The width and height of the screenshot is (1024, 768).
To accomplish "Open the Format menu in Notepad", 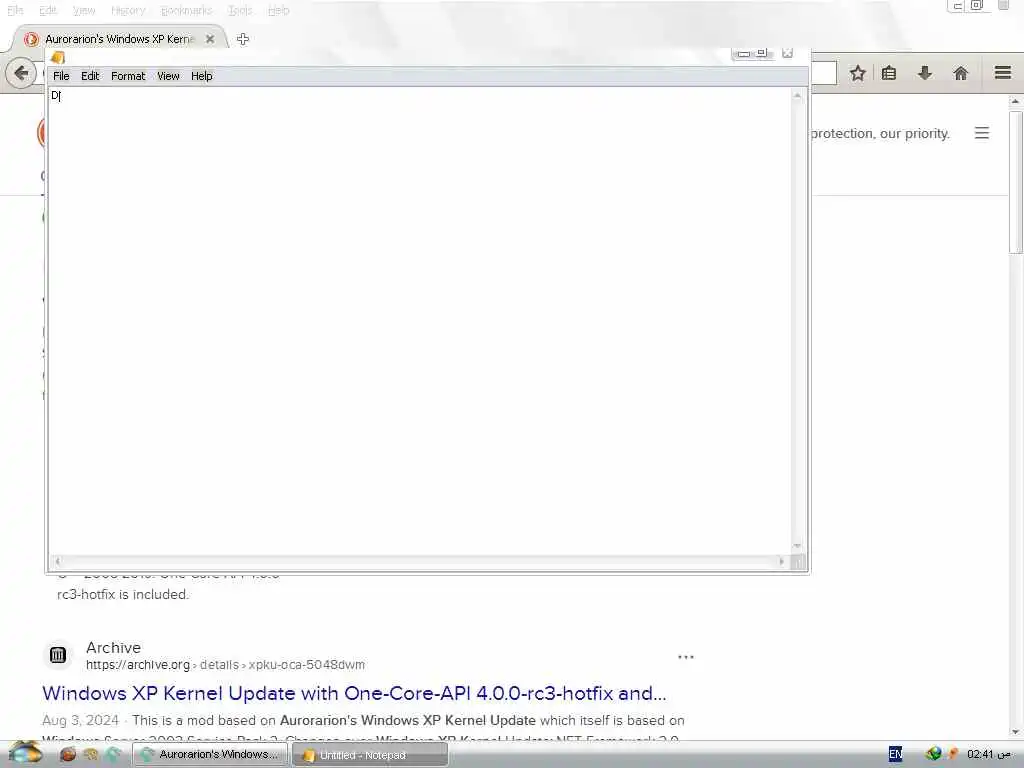I will click(128, 76).
